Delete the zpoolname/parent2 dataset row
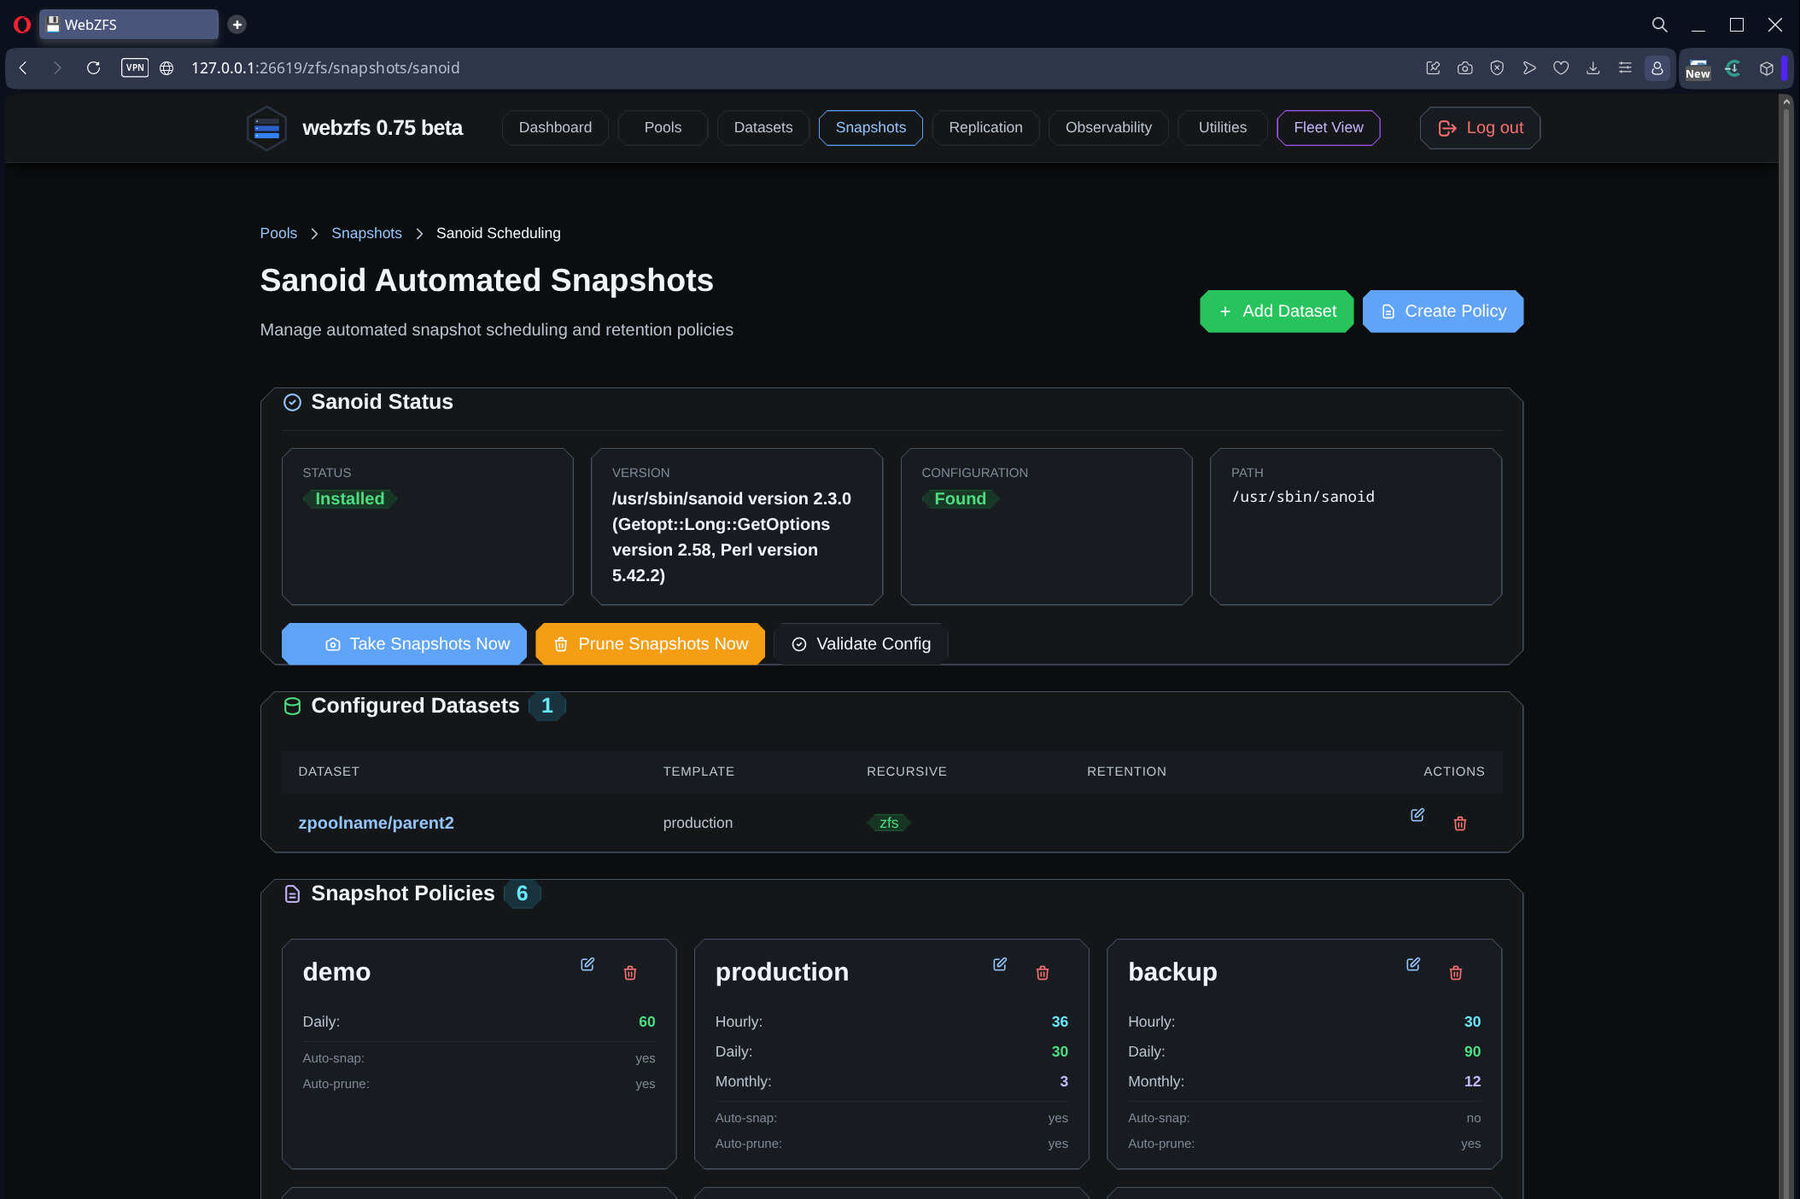The height and width of the screenshot is (1199, 1800). [1460, 823]
